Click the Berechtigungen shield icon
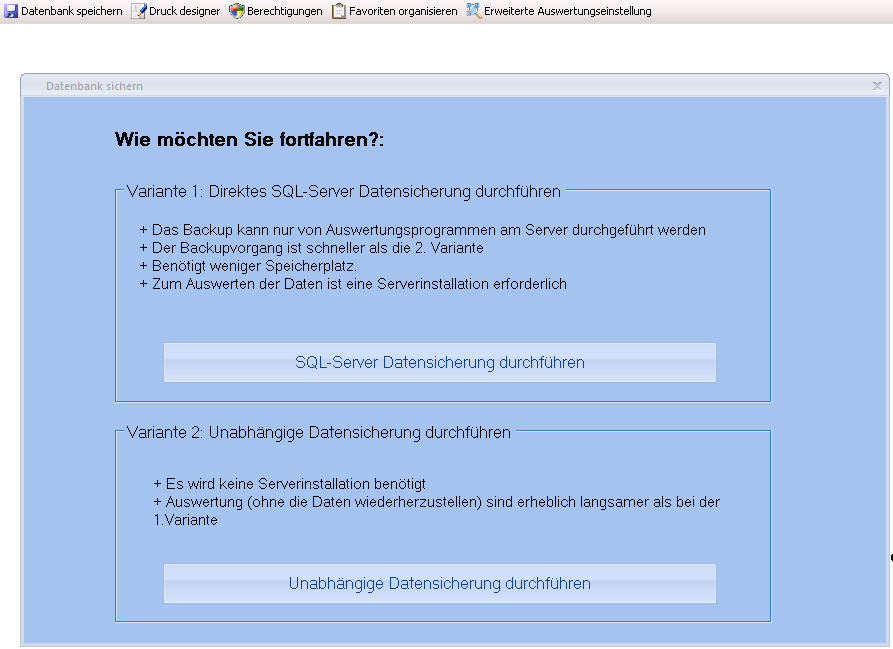This screenshot has width=893, height=649. [236, 11]
